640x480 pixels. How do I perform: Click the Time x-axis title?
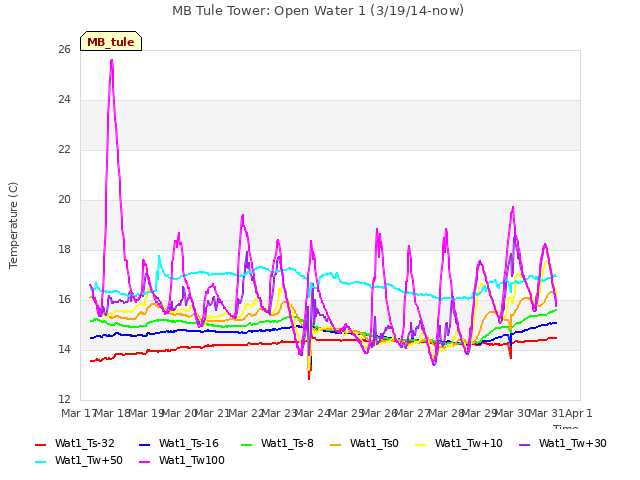click(x=566, y=427)
